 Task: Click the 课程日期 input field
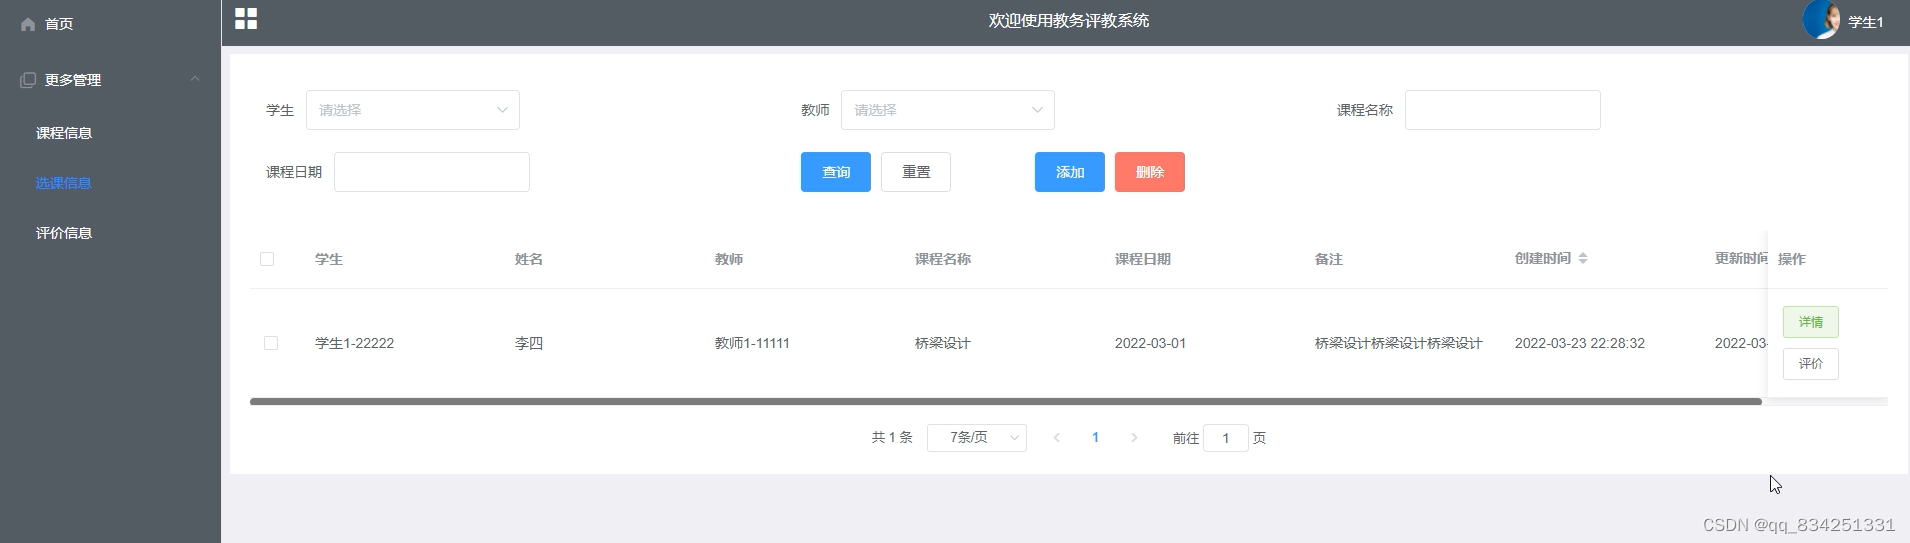pyautogui.click(x=432, y=172)
